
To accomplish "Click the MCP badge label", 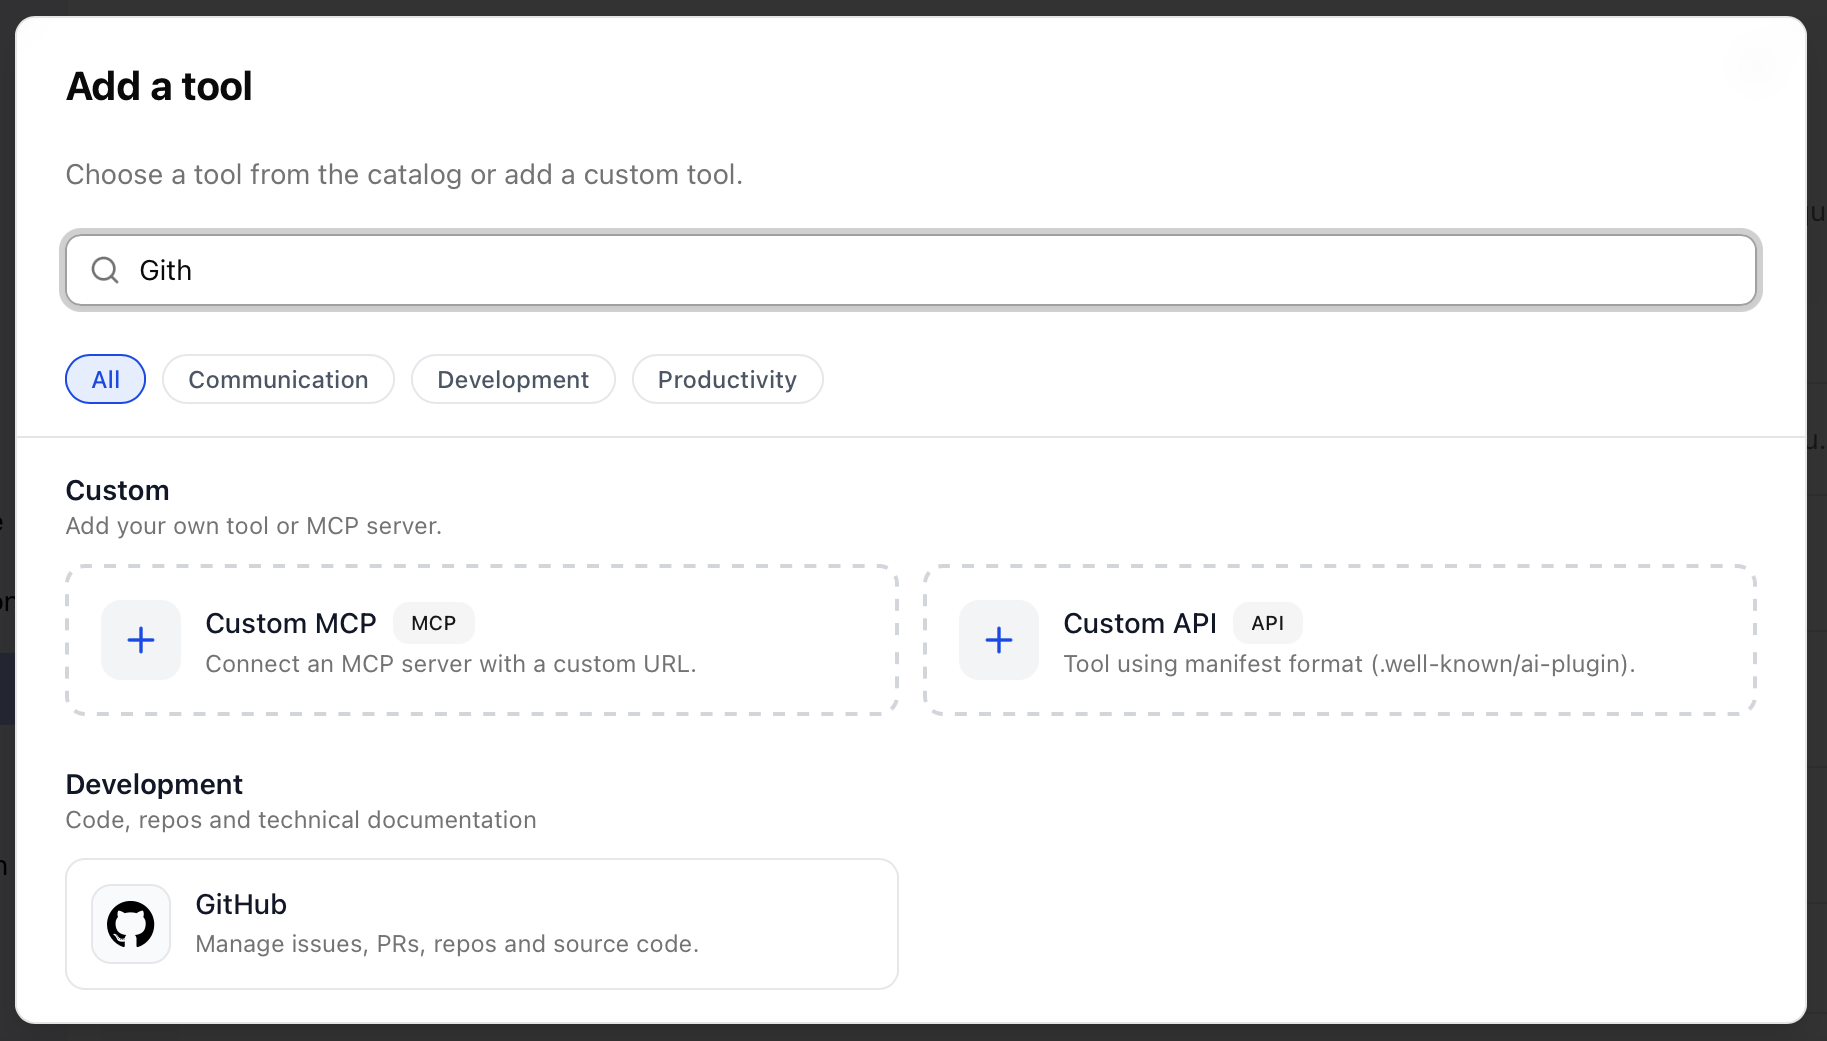I will coord(434,623).
